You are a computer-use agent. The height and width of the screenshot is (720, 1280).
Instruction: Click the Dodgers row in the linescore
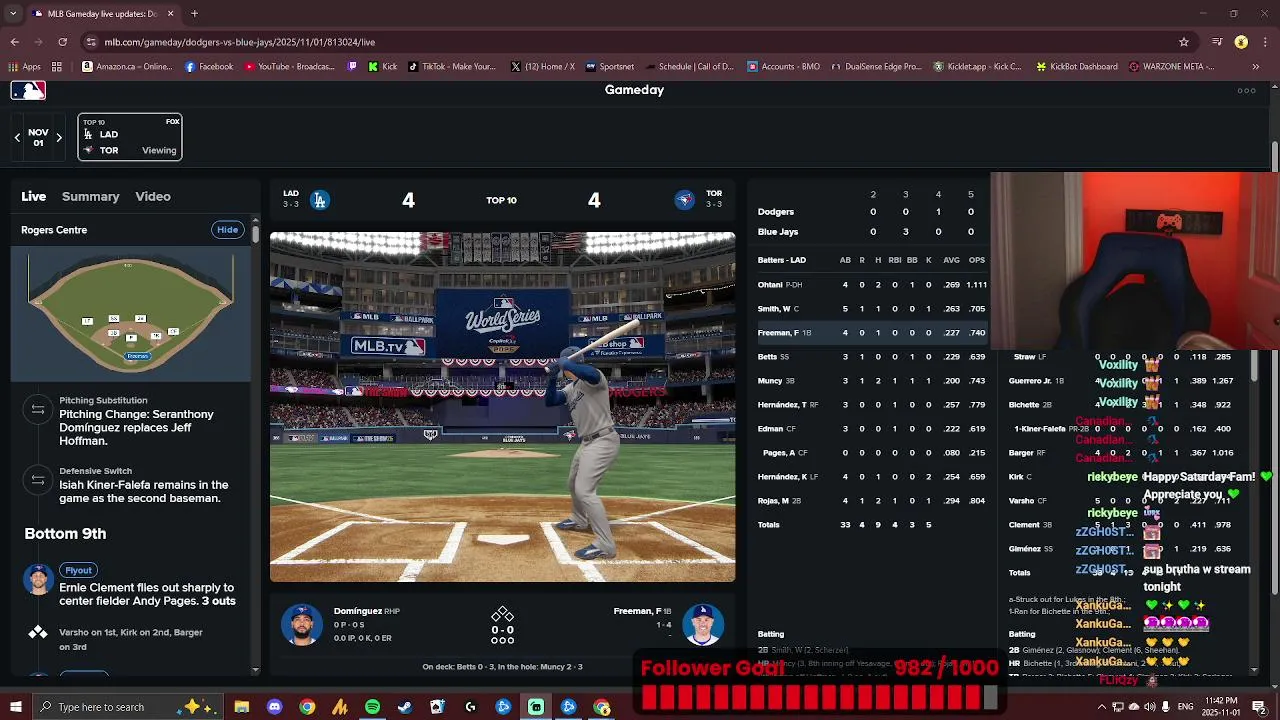[x=873, y=212]
